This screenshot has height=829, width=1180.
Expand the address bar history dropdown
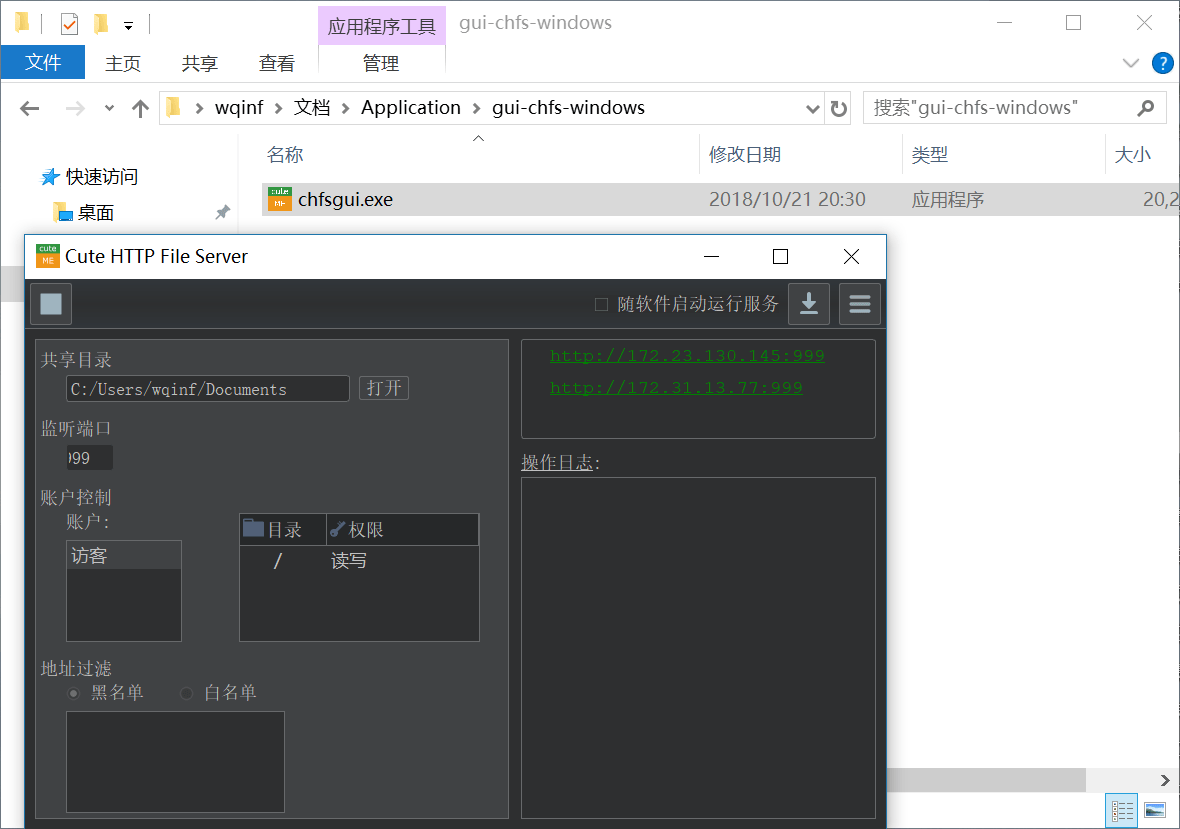click(x=812, y=109)
